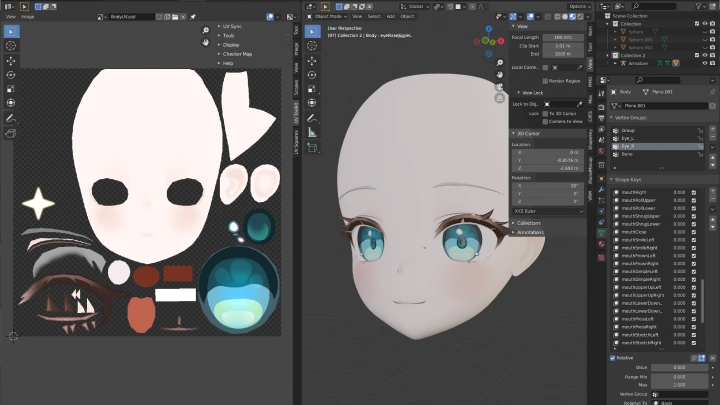Click the Plane.001 mesh name field

point(665,106)
